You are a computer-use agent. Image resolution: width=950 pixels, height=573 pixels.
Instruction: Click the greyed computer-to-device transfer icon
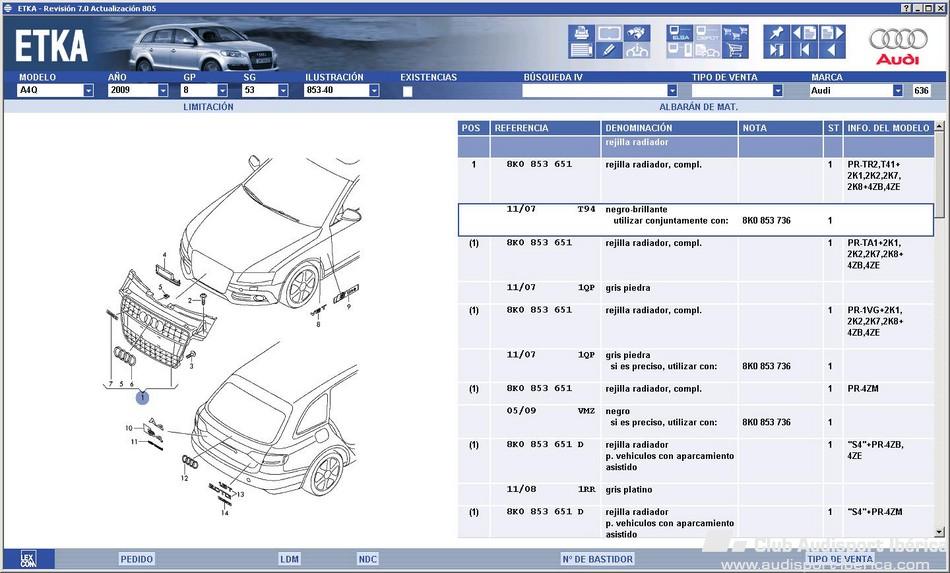point(680,50)
